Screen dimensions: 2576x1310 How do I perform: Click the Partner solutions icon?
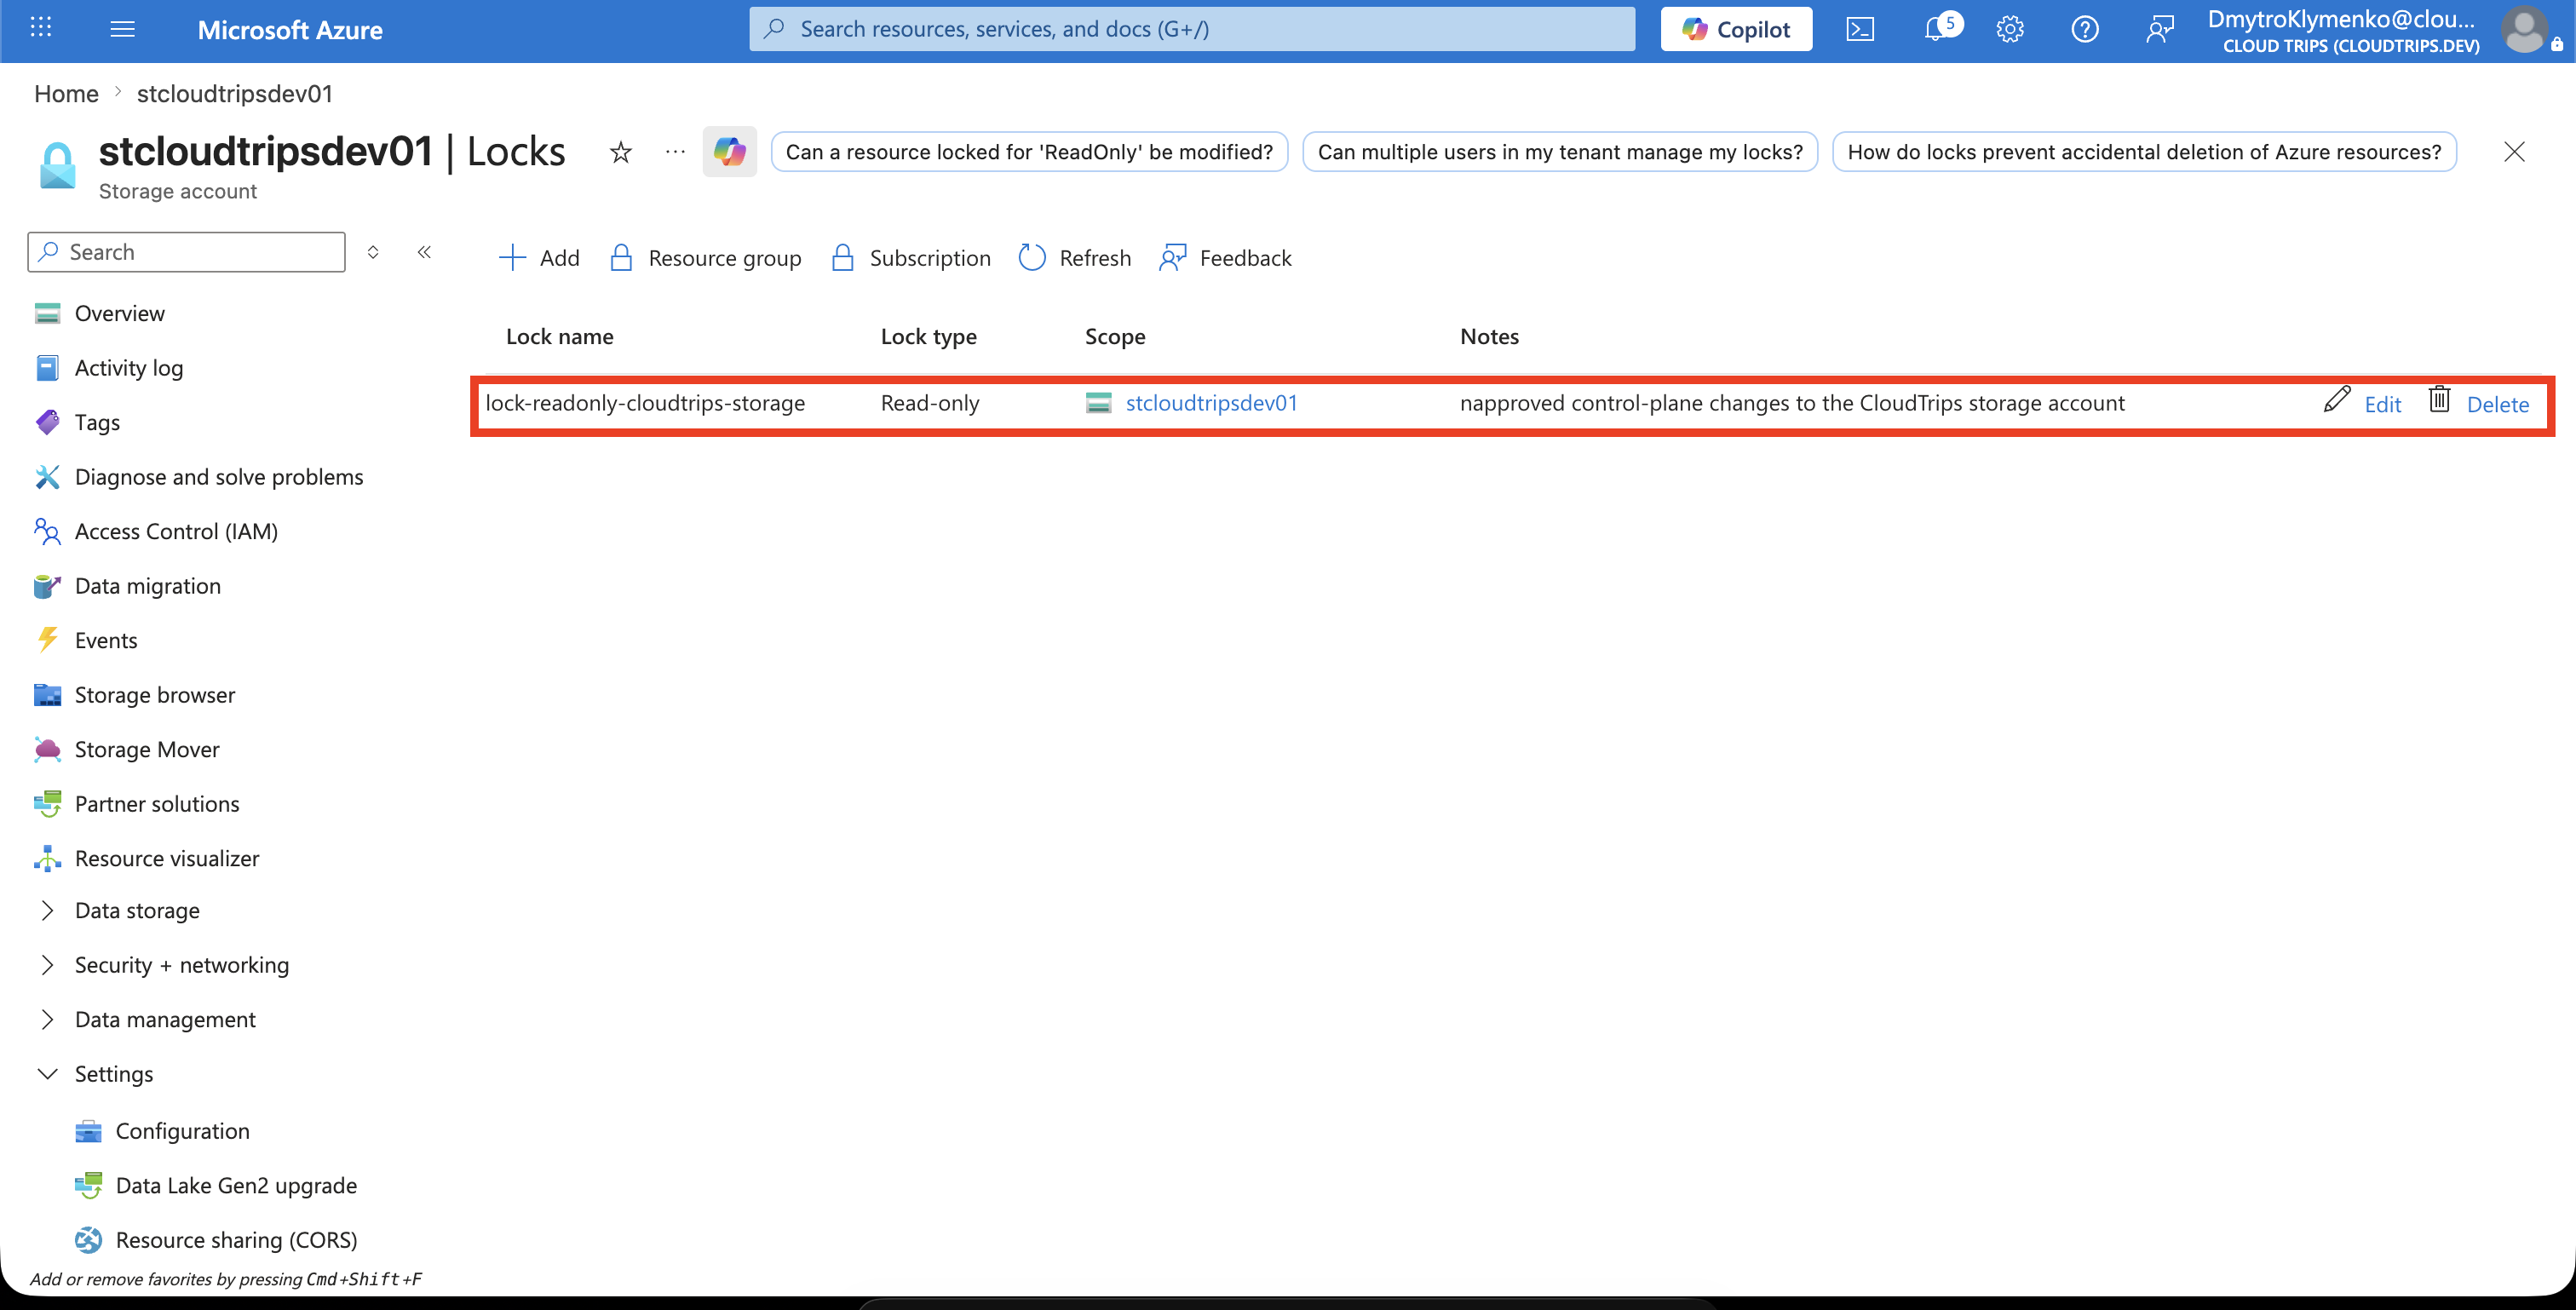(x=47, y=804)
